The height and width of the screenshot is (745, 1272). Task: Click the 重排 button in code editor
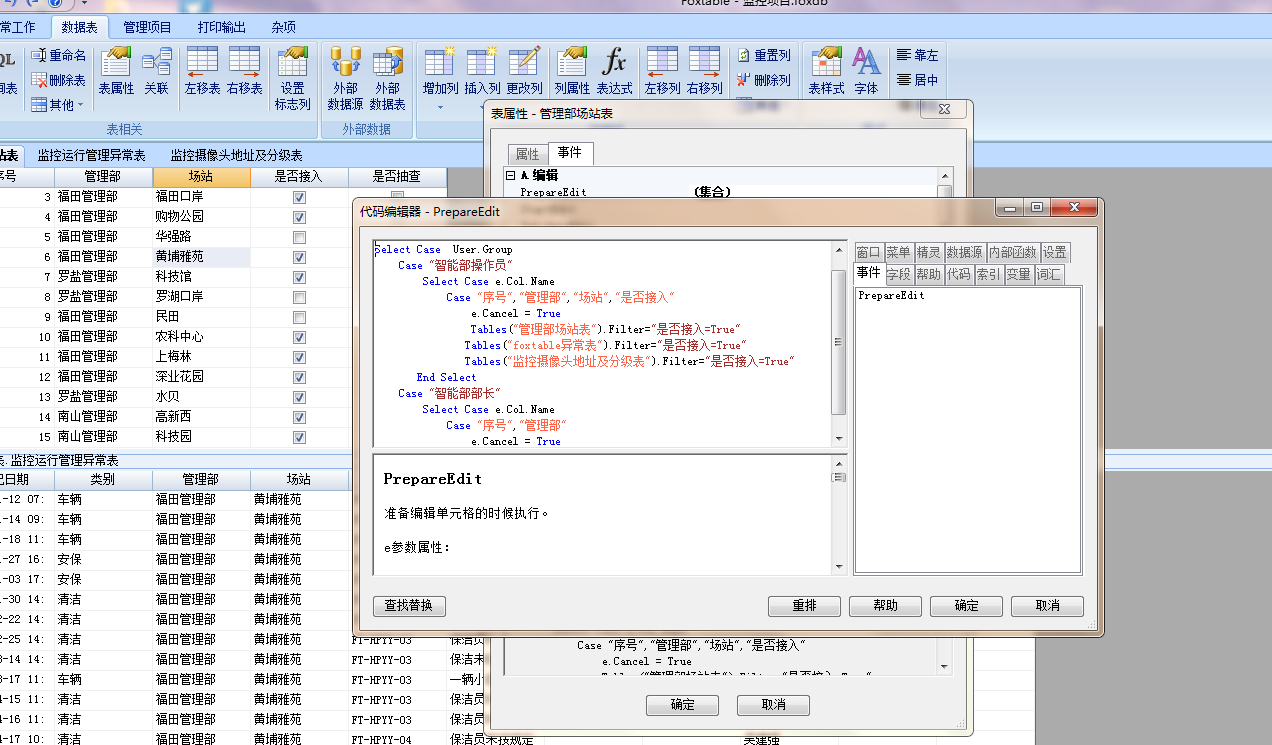(x=804, y=606)
